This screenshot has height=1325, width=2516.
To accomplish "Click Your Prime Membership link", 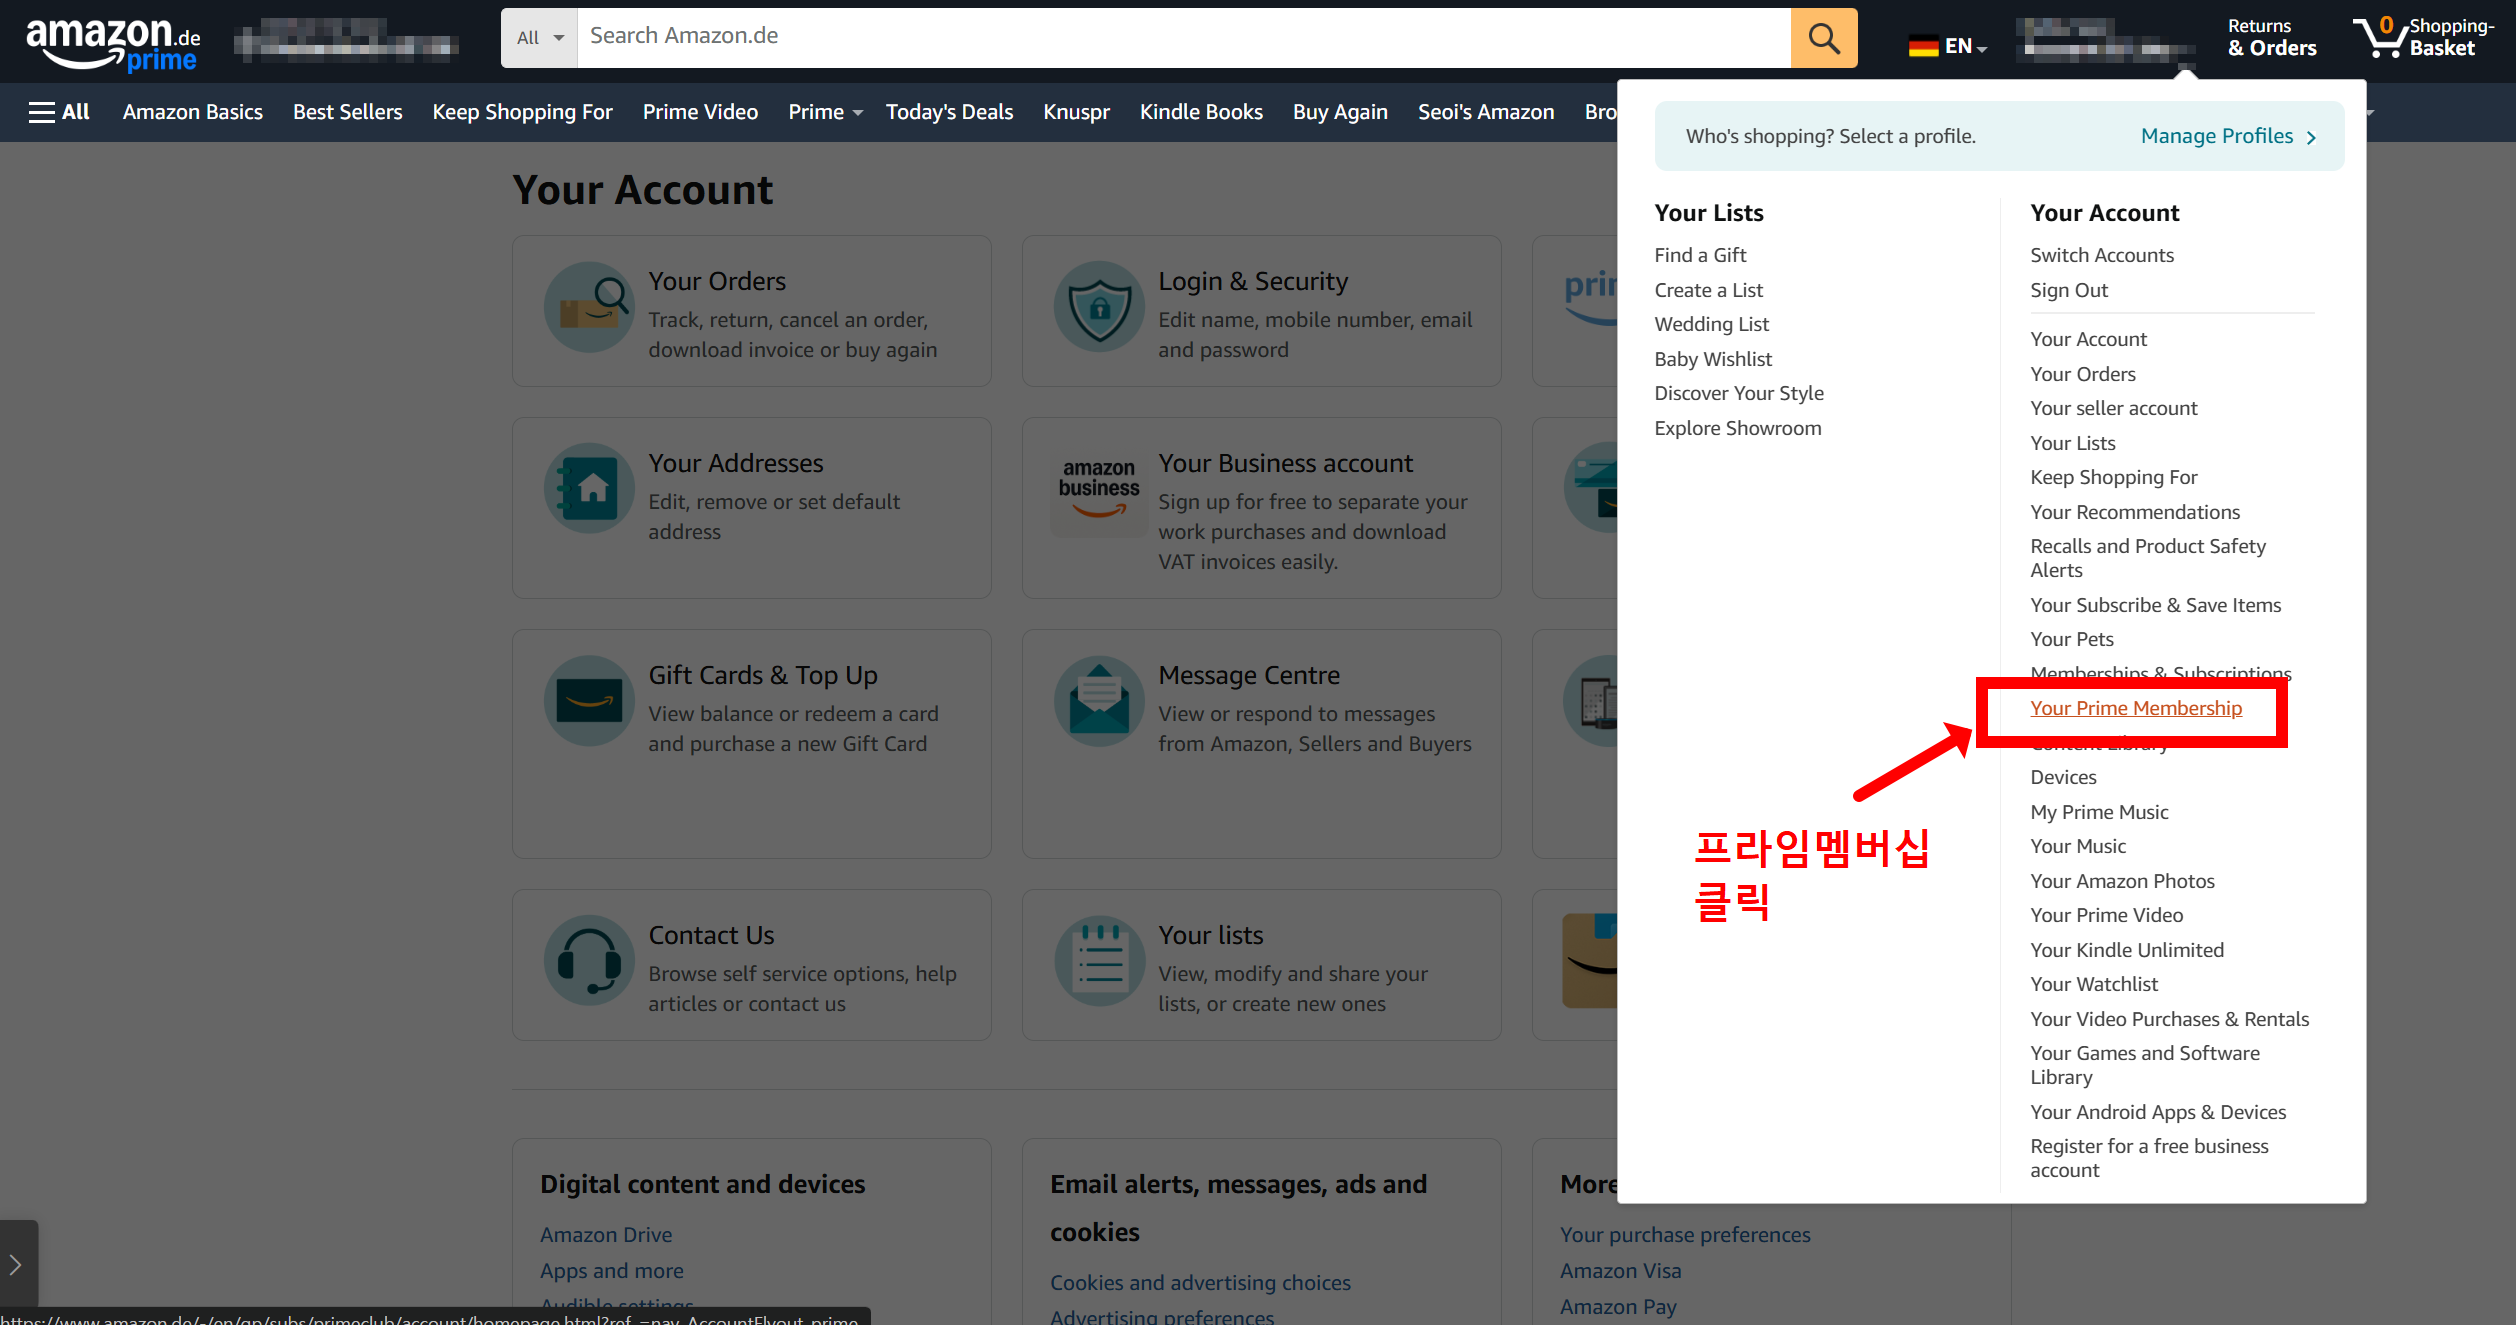I will pos(2135,708).
